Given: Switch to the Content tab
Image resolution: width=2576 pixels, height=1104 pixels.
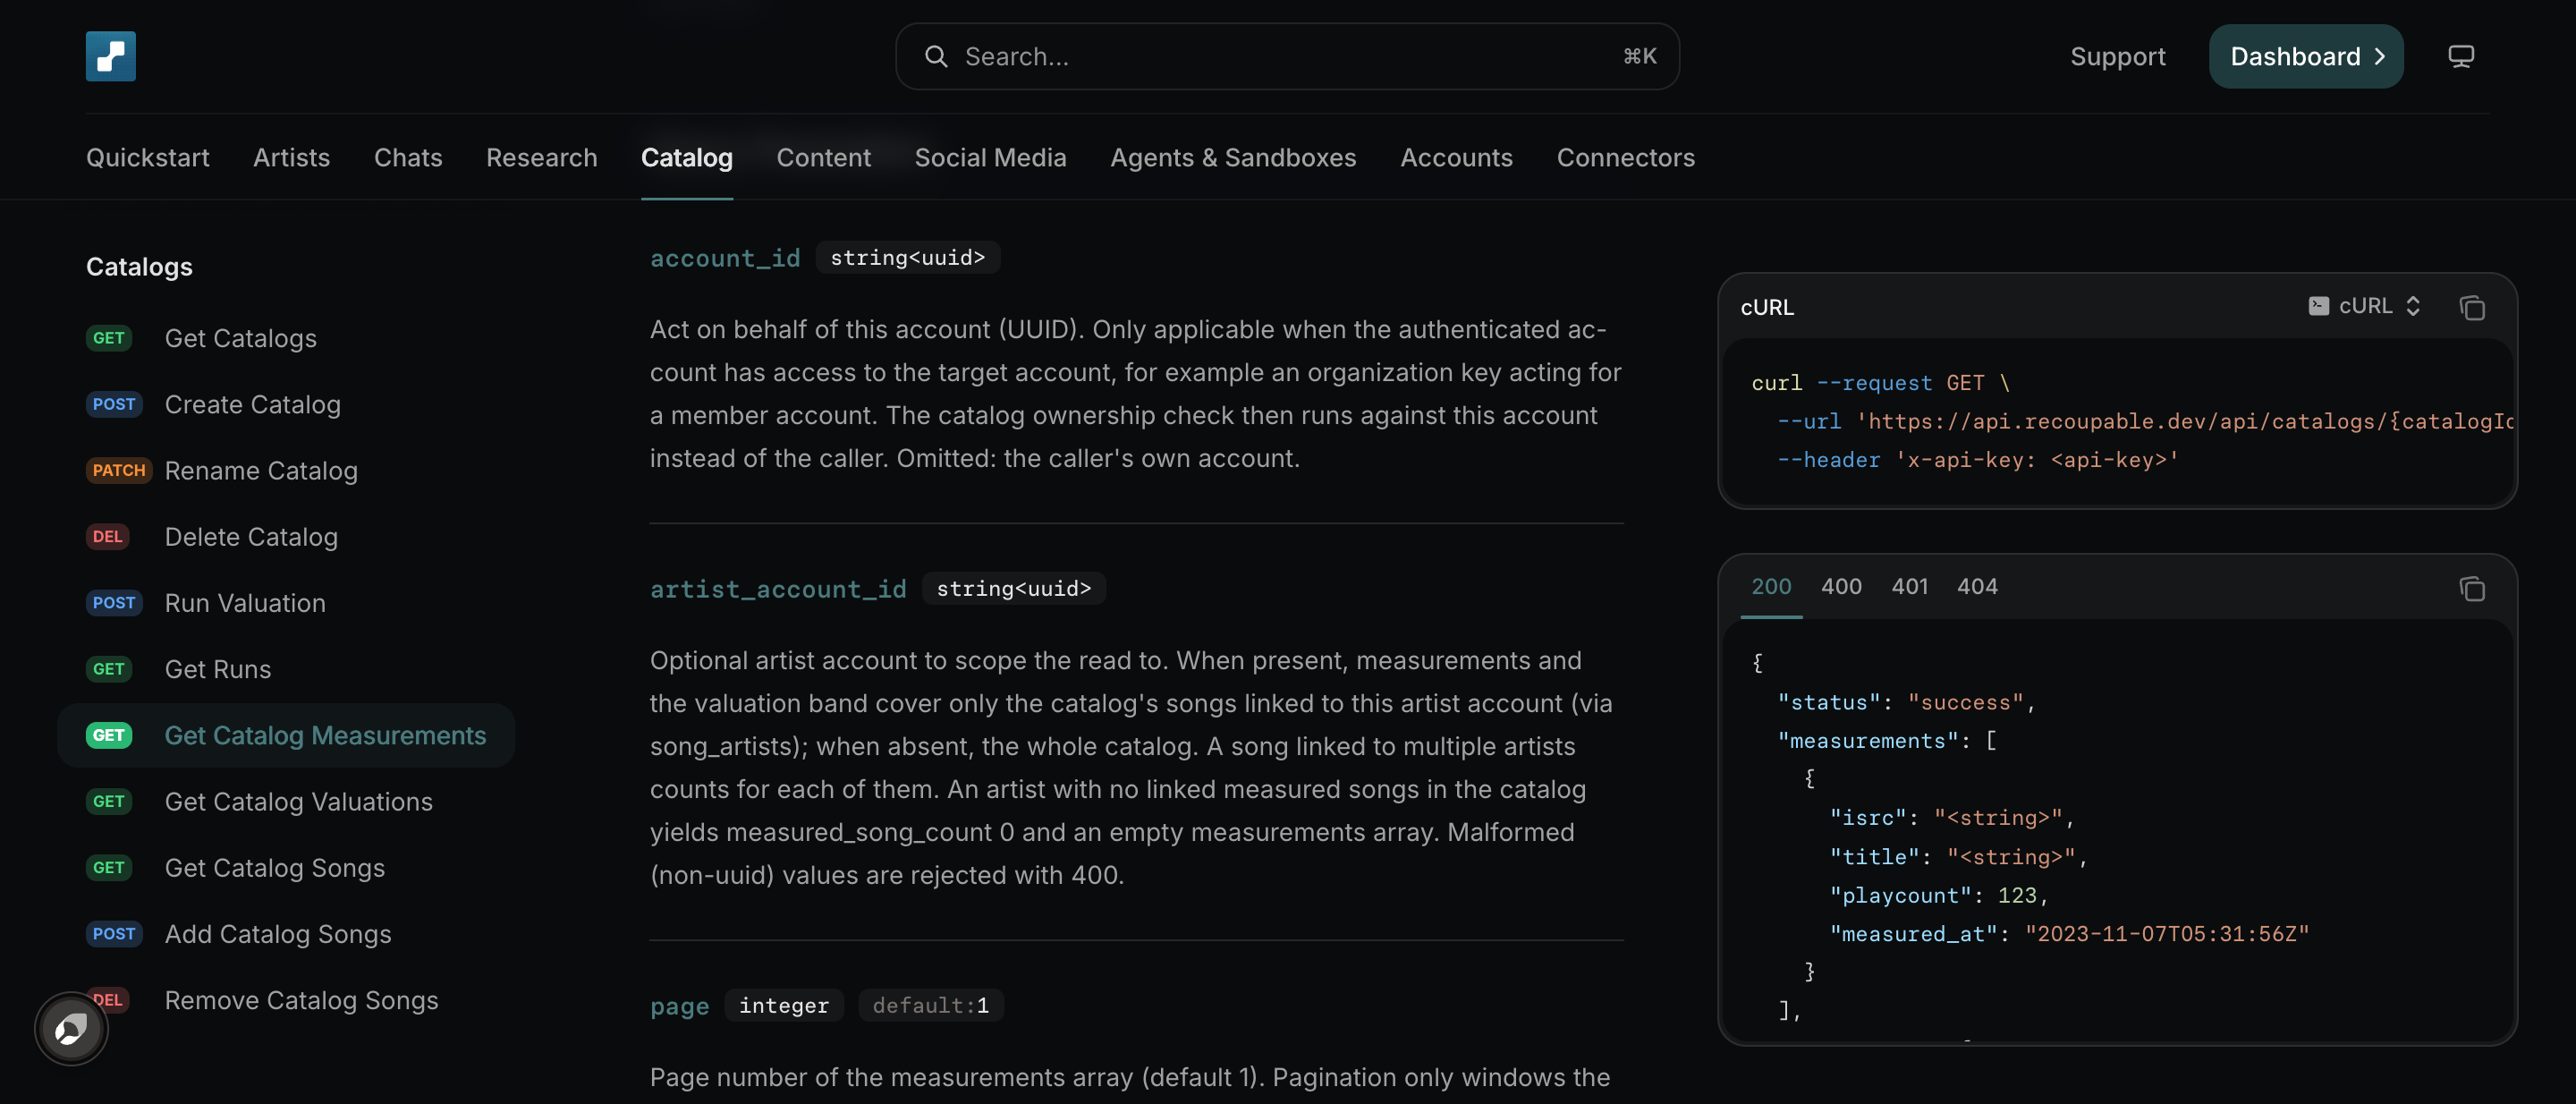Looking at the screenshot, I should pos(824,157).
